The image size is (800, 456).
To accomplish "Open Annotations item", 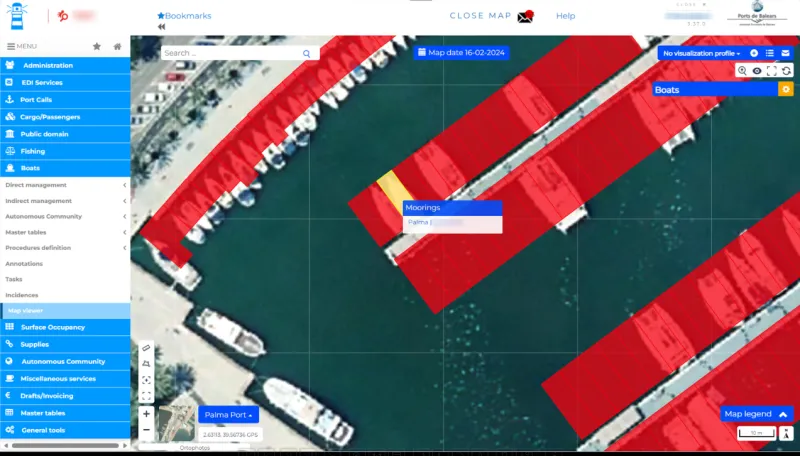I will 65,264.
